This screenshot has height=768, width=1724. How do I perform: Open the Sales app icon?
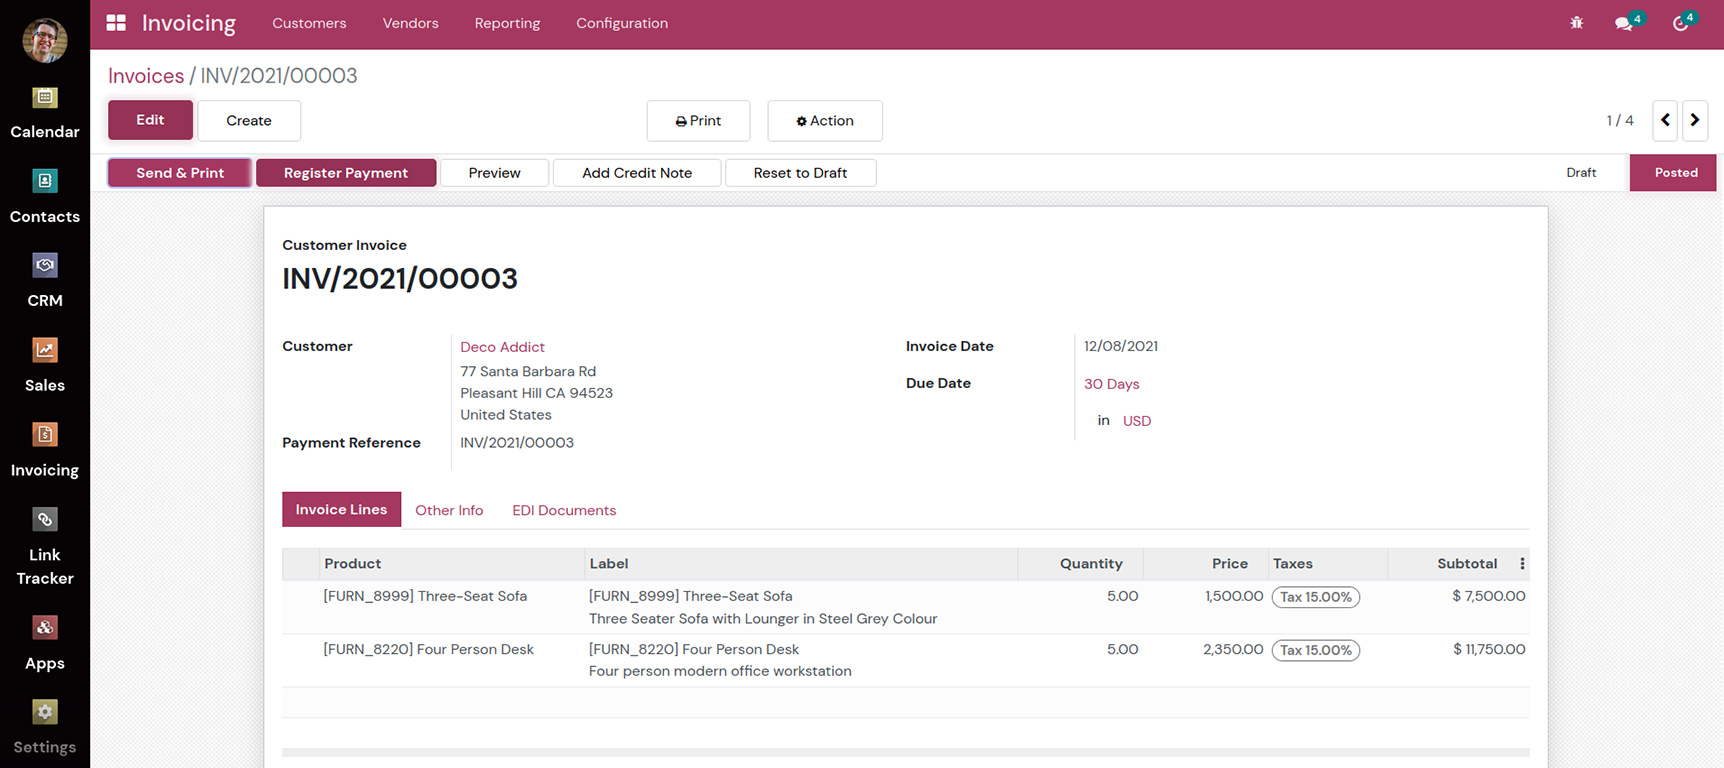coord(45,350)
